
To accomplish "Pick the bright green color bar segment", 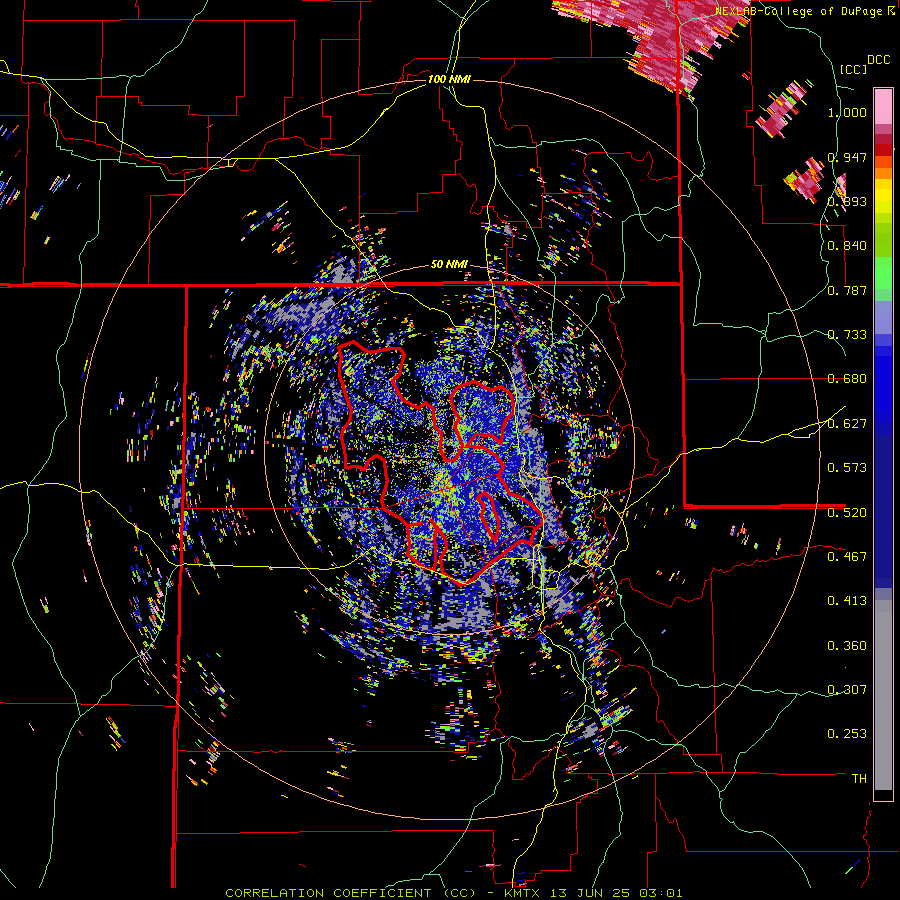I will point(883,273).
